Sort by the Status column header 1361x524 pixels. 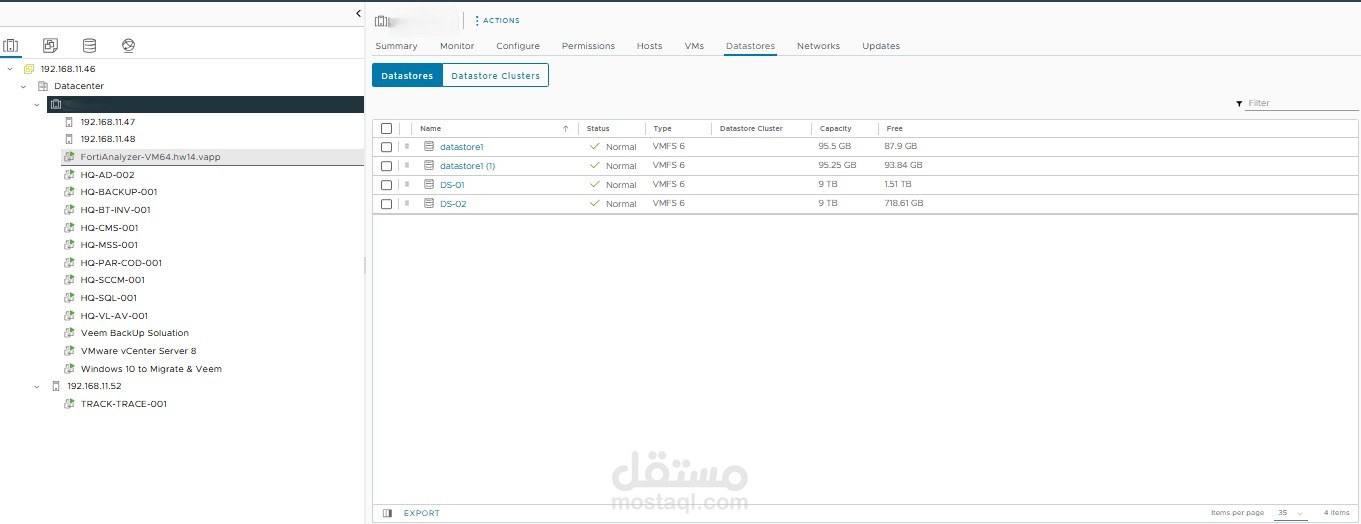coord(598,129)
